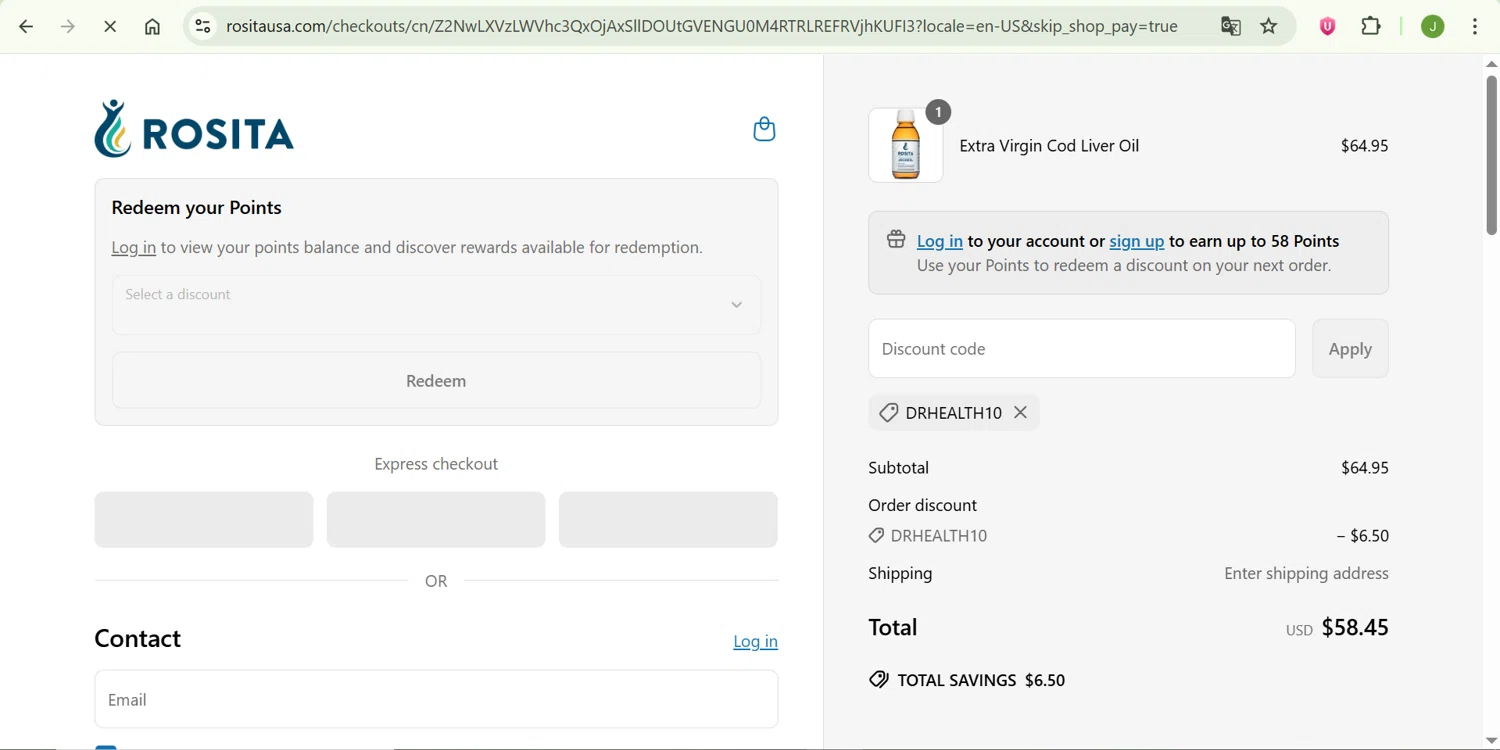This screenshot has width=1500, height=750.
Task: Click Log in under Redeem your Points
Action: [133, 247]
